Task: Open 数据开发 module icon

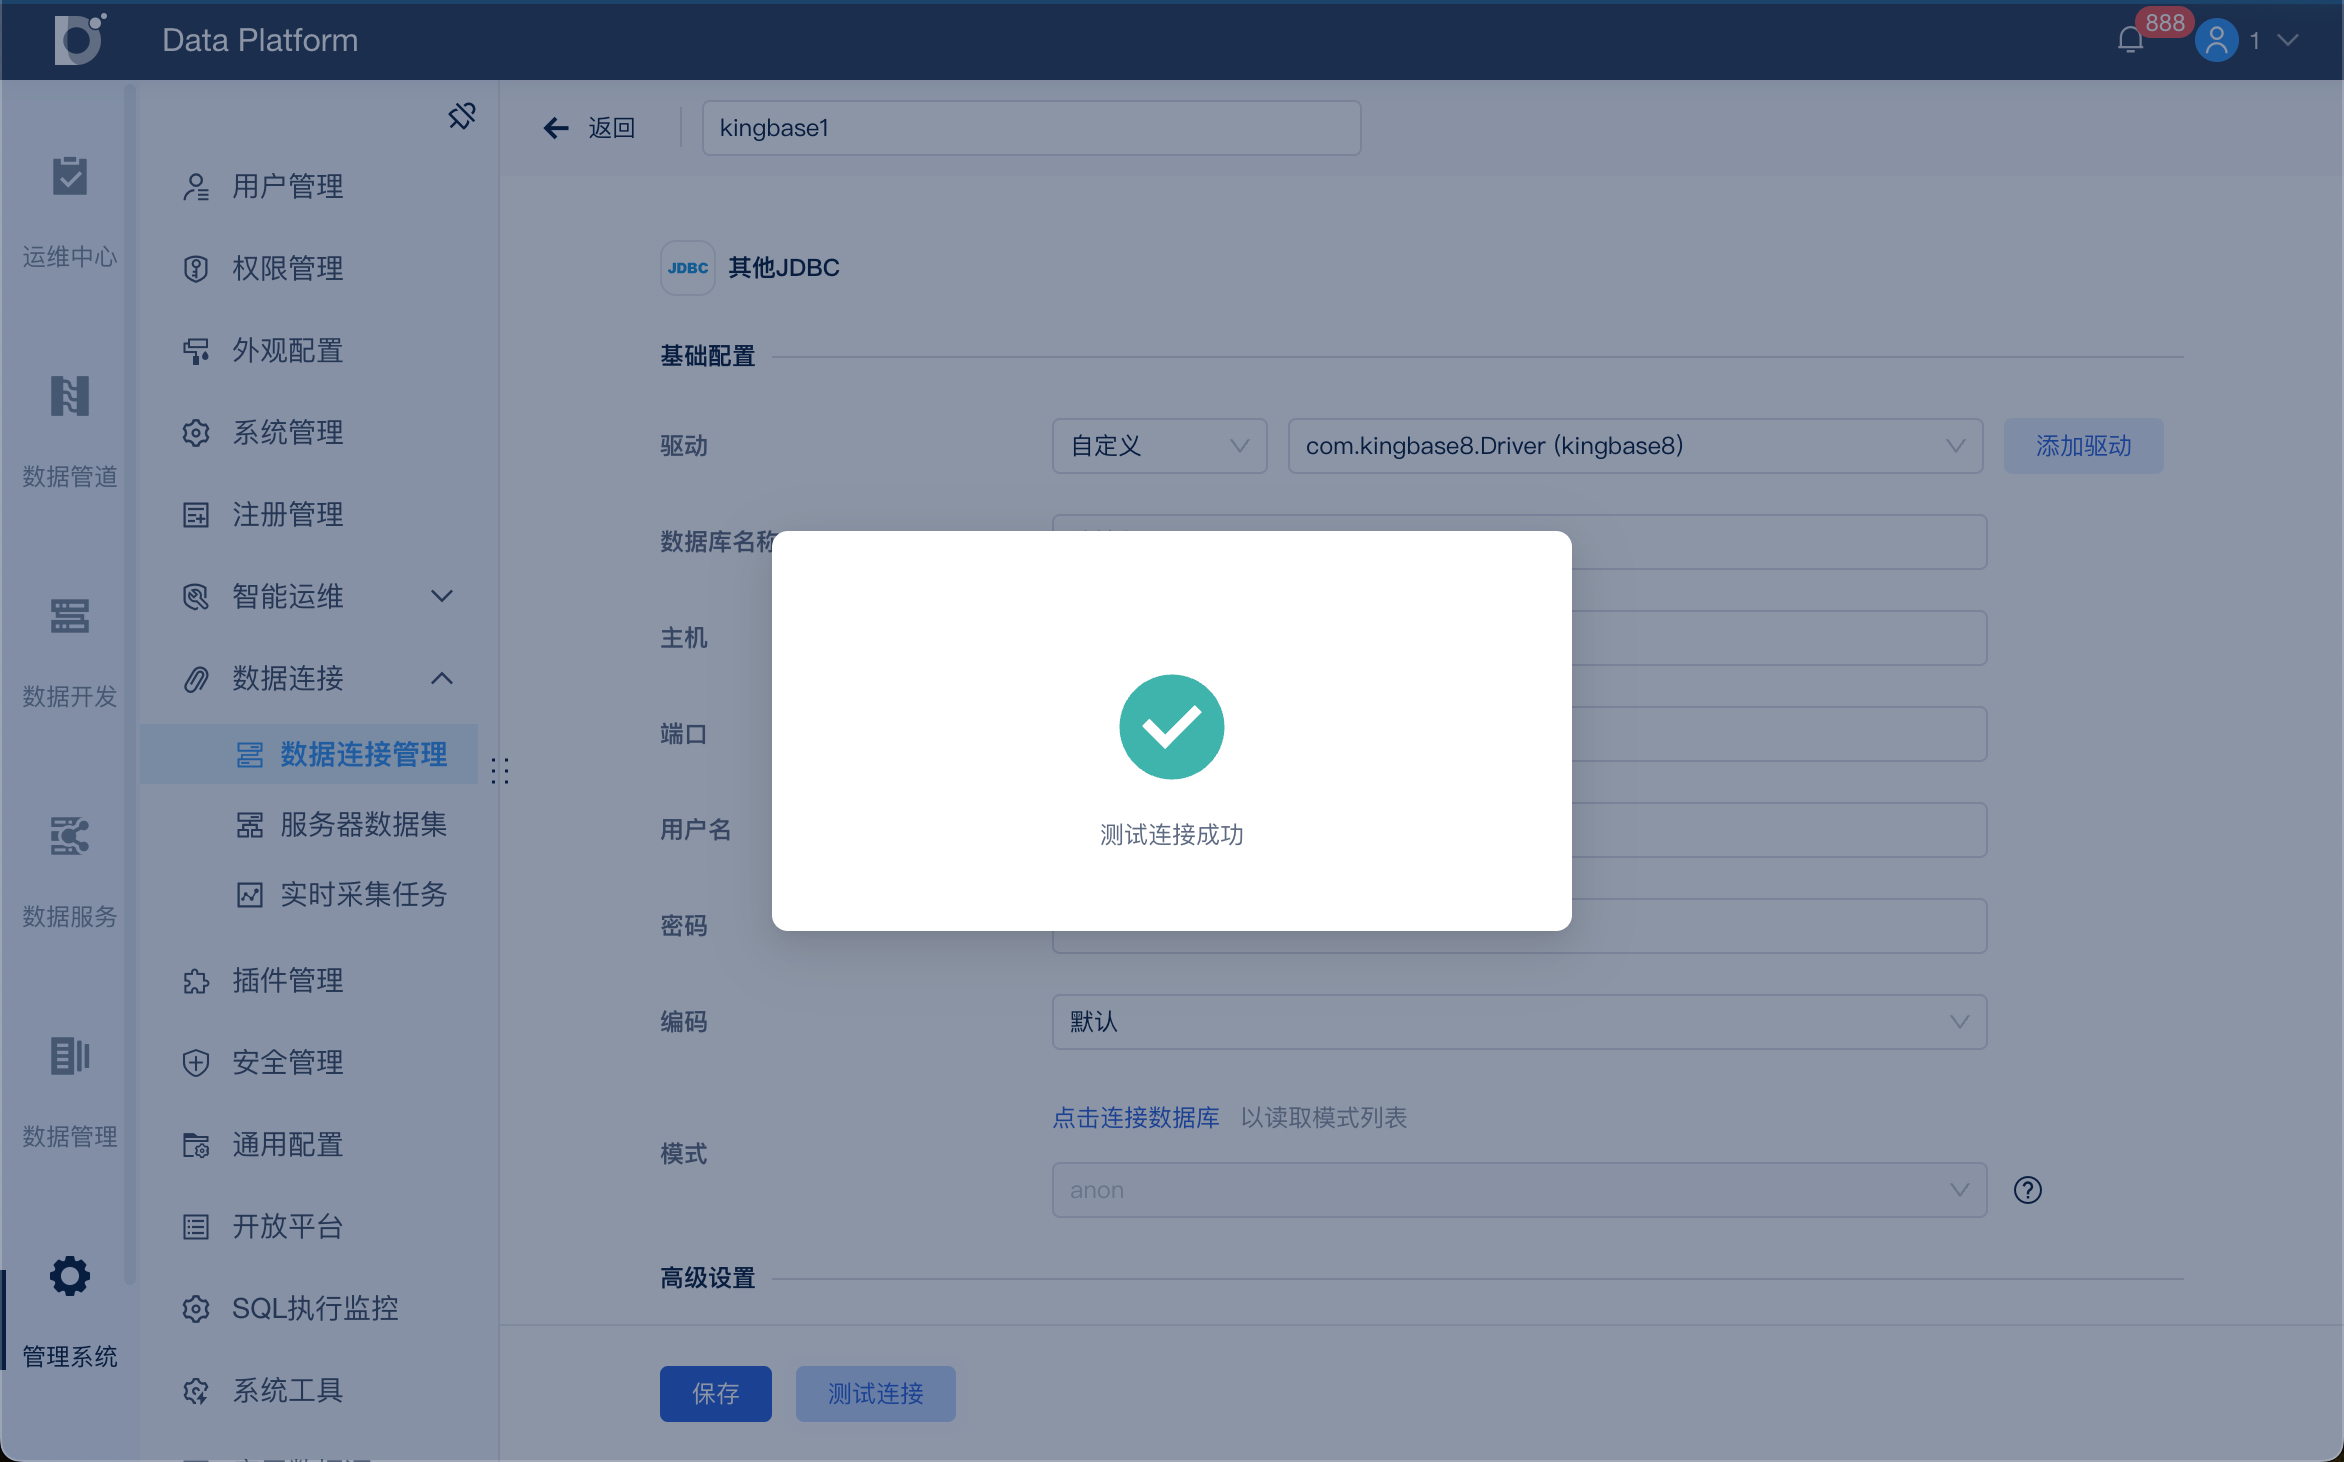Action: coord(69,617)
